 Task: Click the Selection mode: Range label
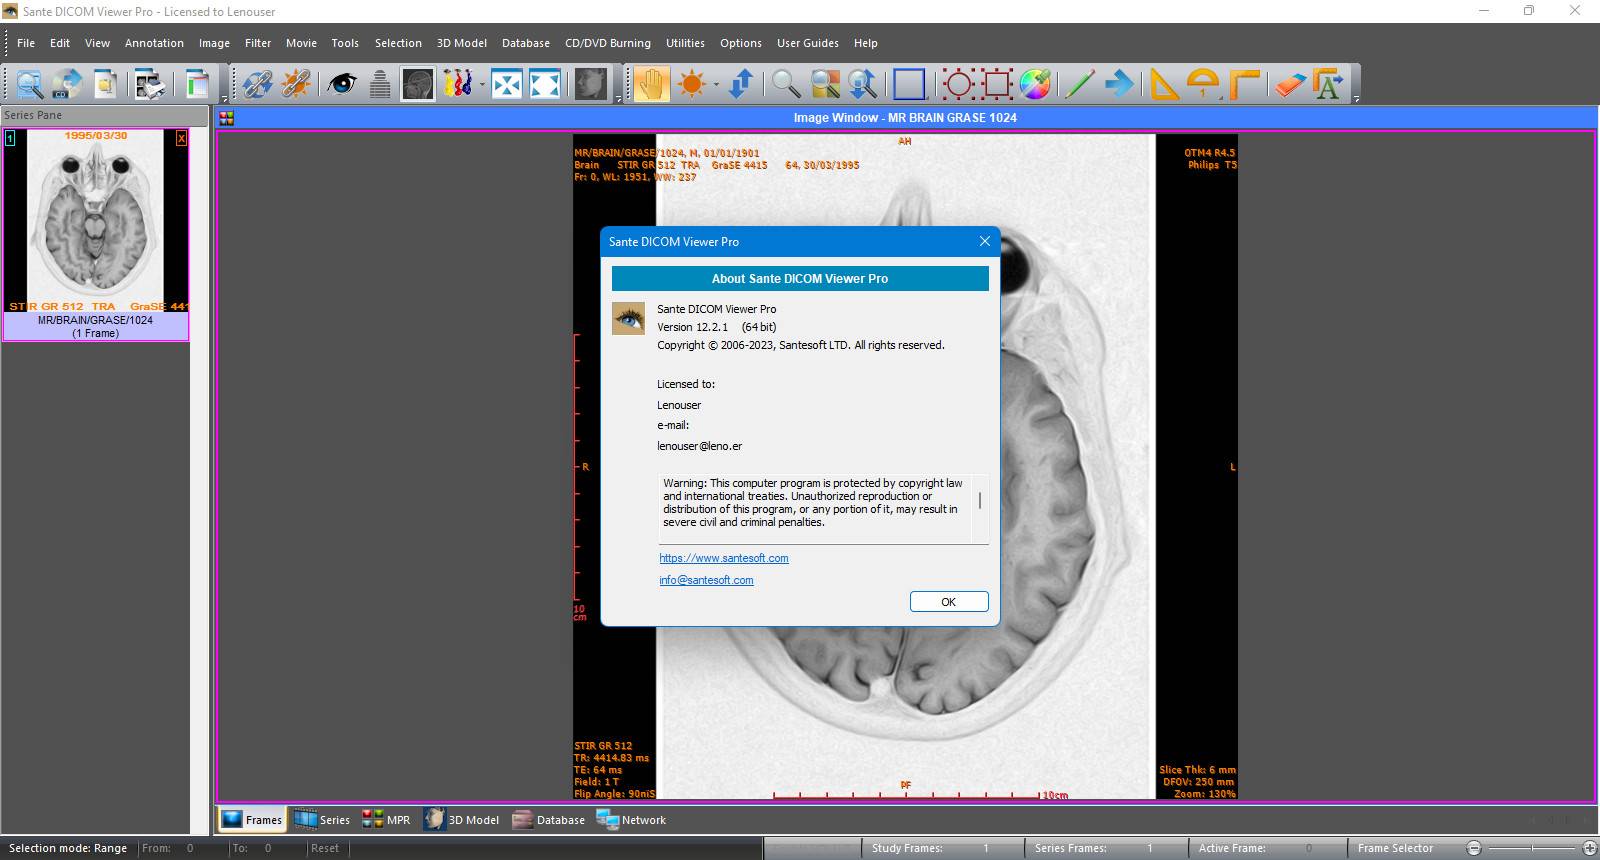click(x=68, y=848)
